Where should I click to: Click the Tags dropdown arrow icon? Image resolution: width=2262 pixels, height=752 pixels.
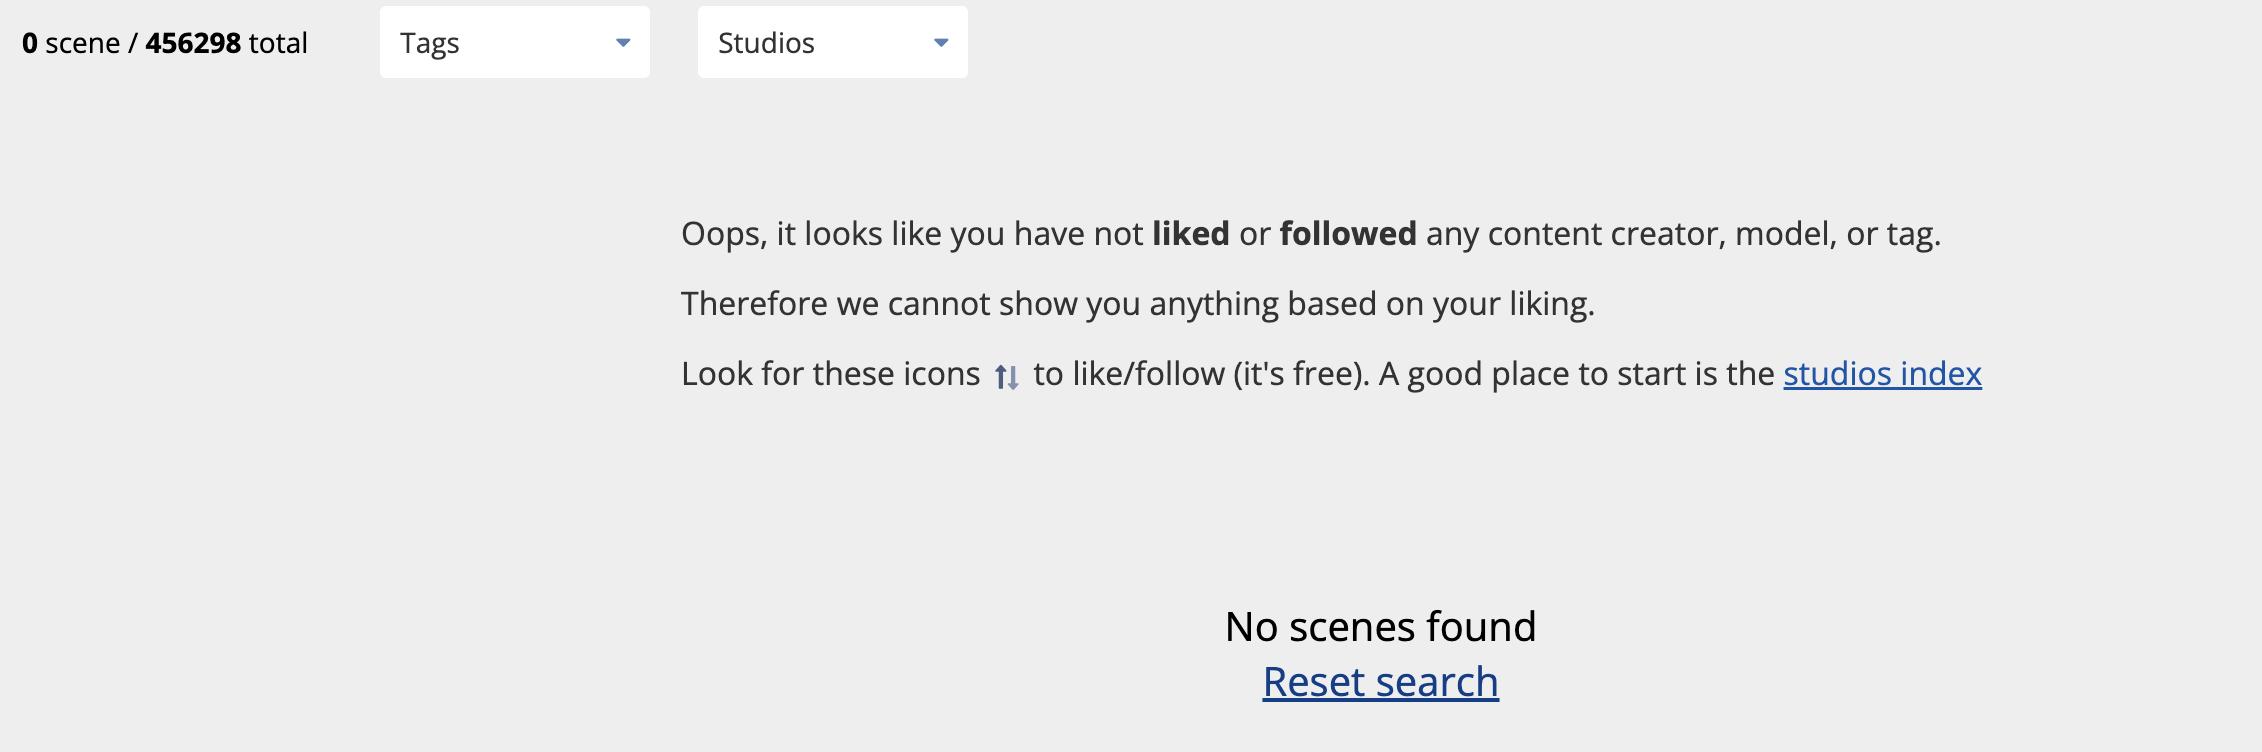(623, 43)
